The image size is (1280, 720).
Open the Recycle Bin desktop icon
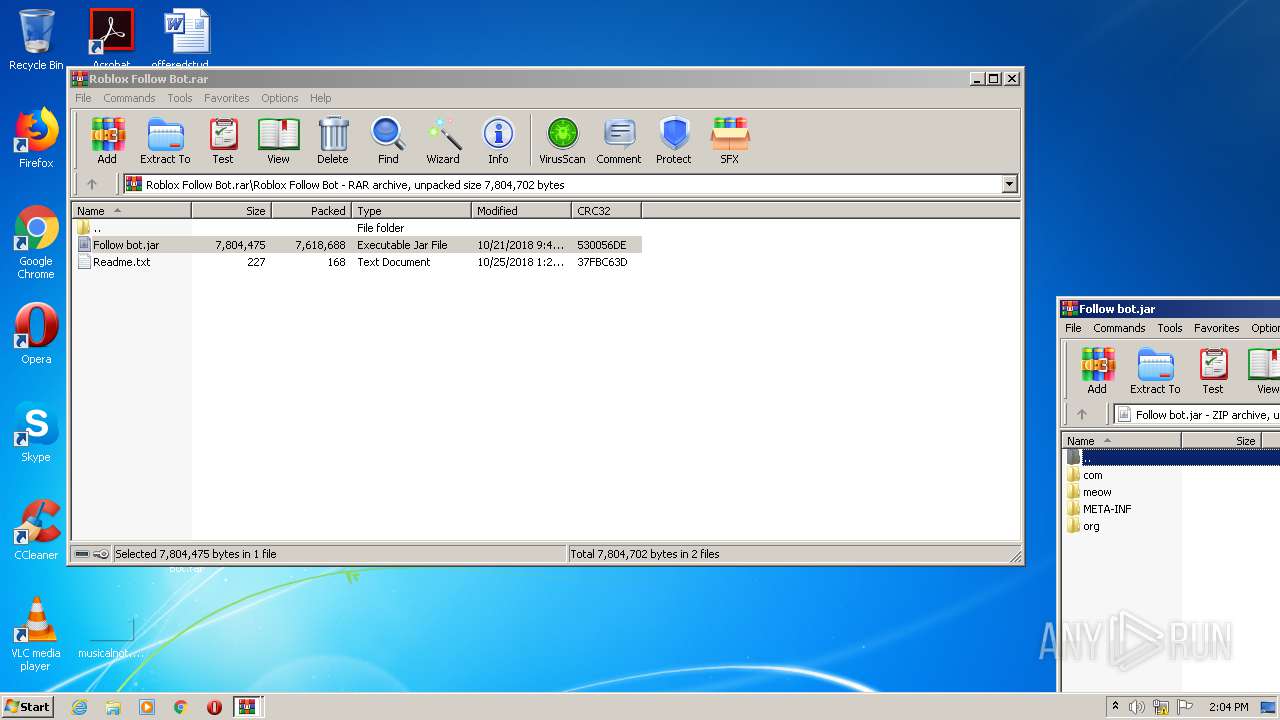click(36, 40)
